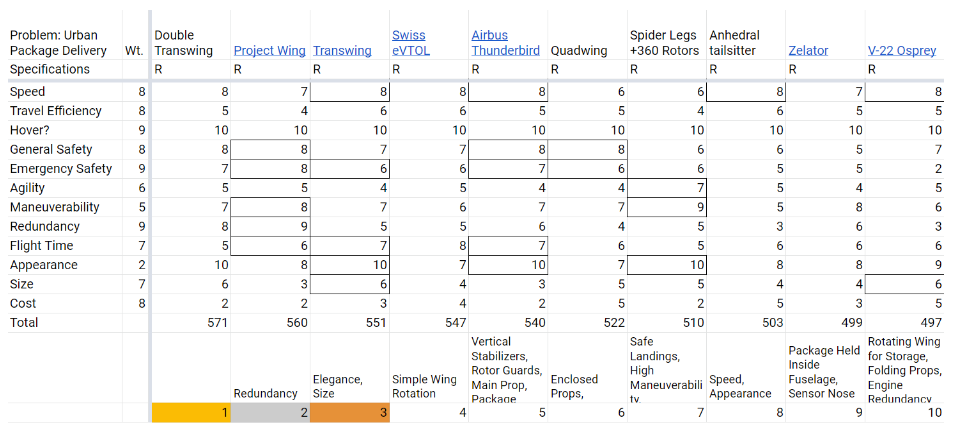Select the gold rank 1 cell
The image size is (955, 427).
pyautogui.click(x=191, y=412)
